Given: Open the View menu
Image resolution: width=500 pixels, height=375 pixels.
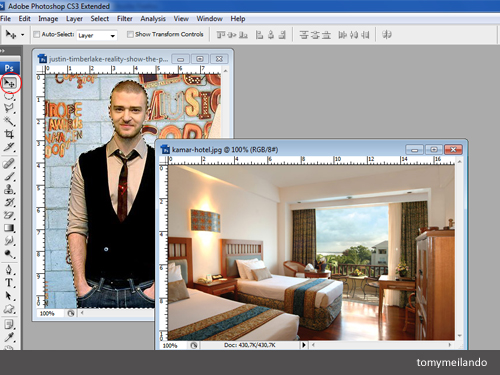Looking at the screenshot, I should (181, 19).
